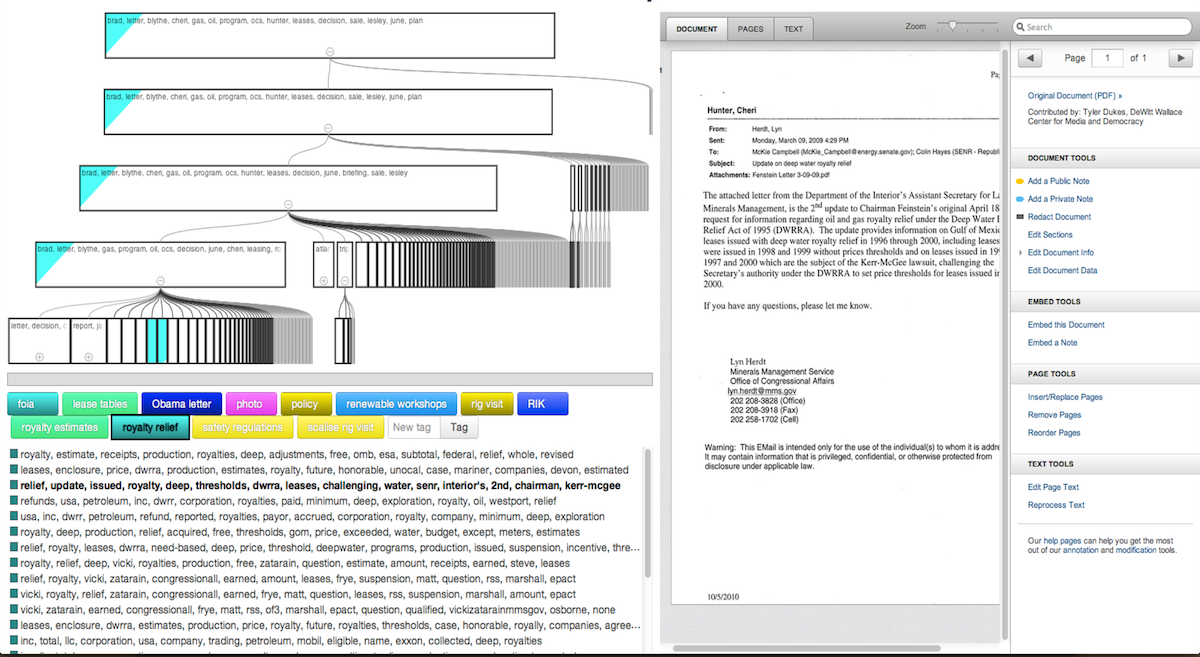Select the safety regulations tag
1200x657 pixels.
point(243,428)
